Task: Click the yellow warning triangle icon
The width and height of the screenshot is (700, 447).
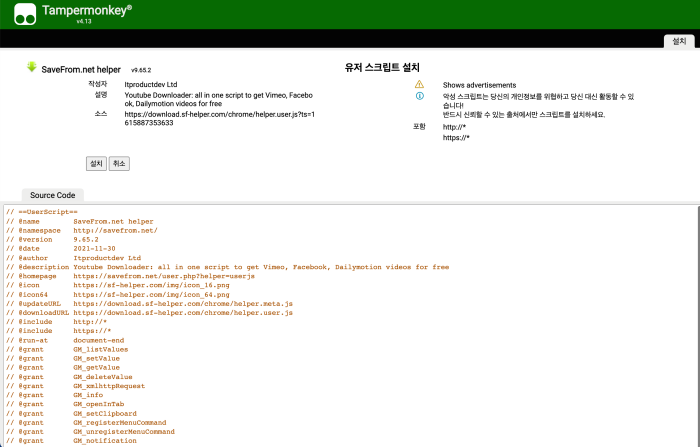Action: click(419, 84)
